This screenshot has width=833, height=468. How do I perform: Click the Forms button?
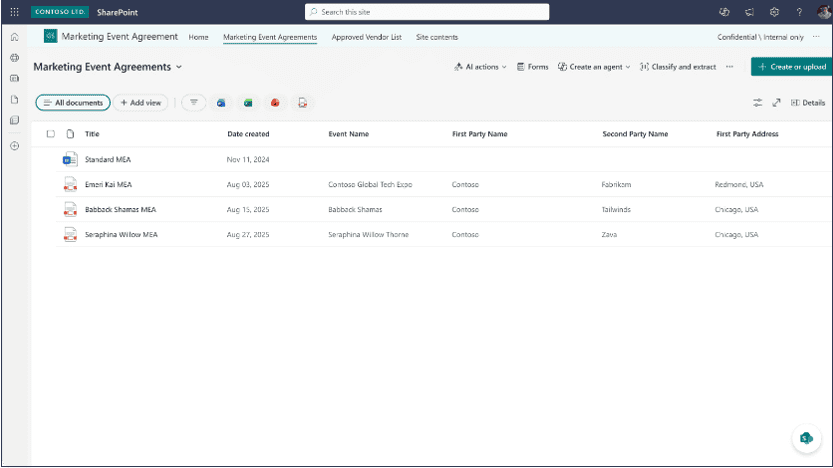pos(532,67)
